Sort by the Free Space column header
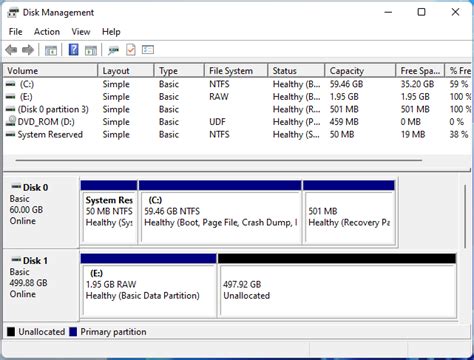This screenshot has width=474, height=360. click(420, 71)
